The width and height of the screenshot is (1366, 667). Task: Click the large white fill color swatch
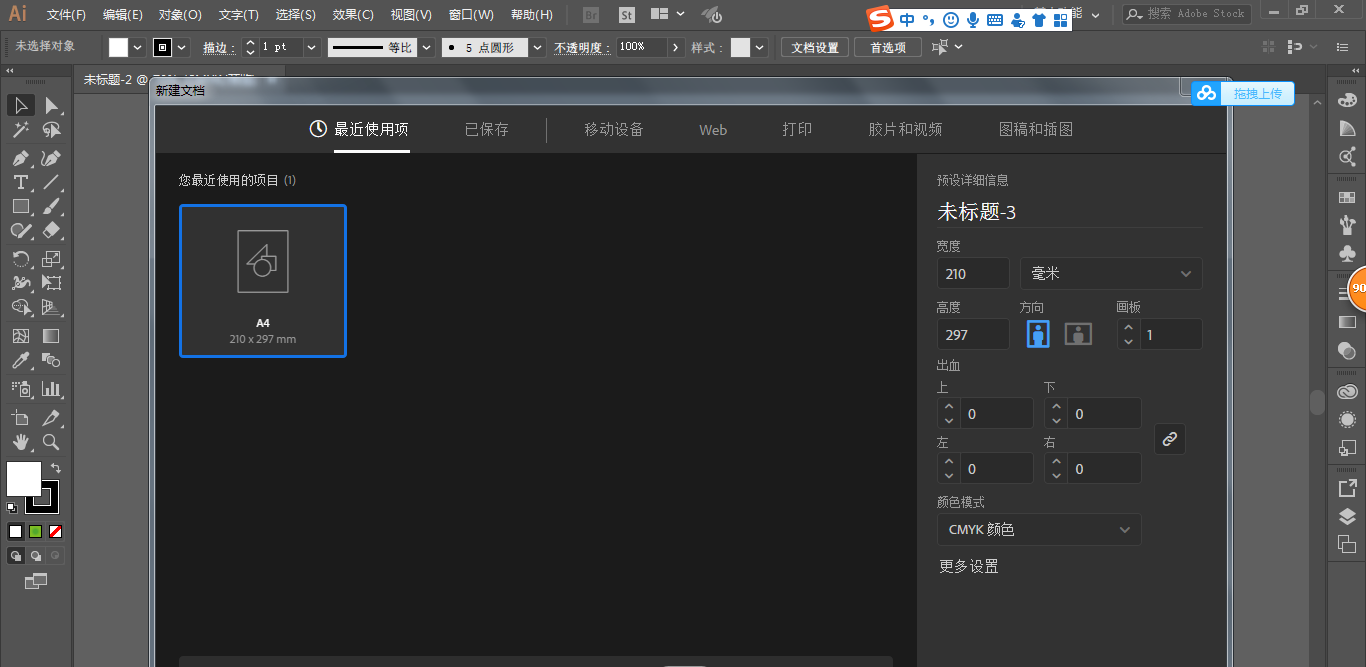pyautogui.click(x=24, y=479)
